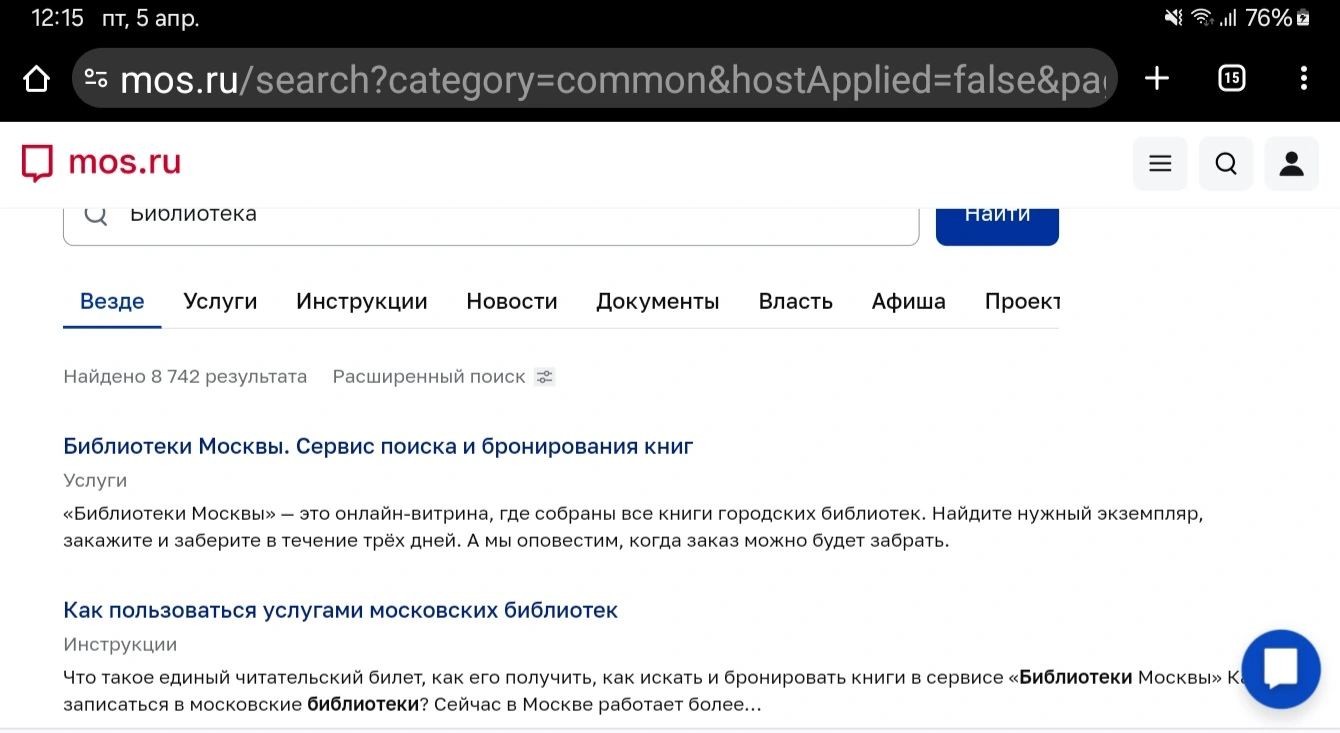Click the mos.ru logo

pyautogui.click(x=101, y=163)
